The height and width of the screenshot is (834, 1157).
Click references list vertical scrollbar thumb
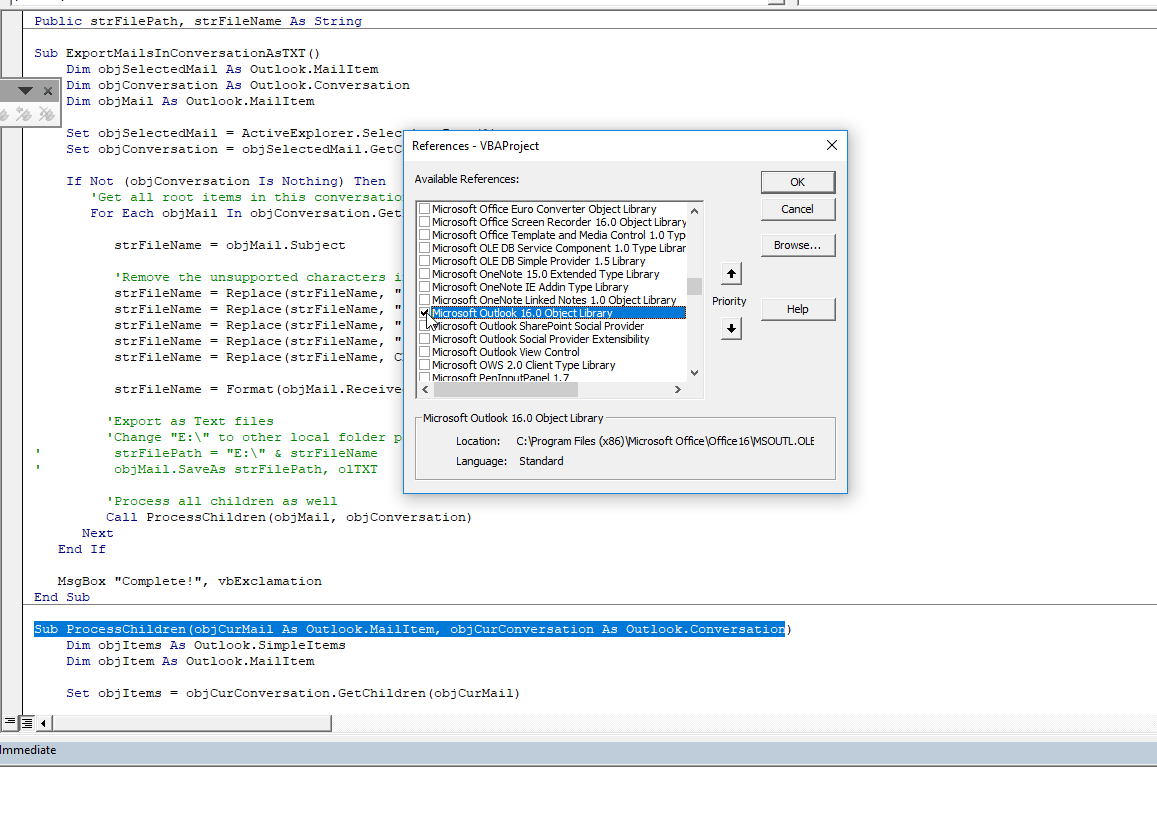tap(694, 286)
